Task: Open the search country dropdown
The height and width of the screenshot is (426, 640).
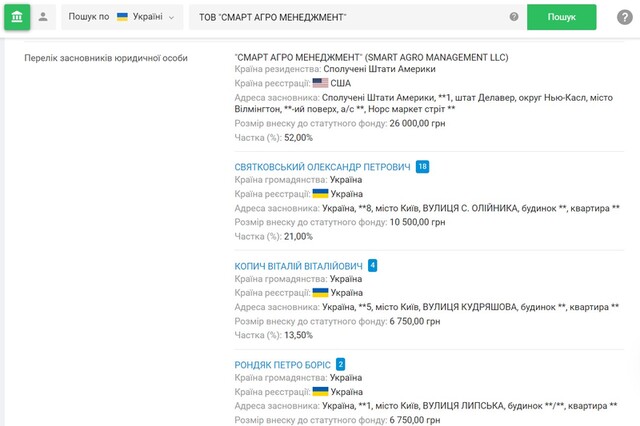Action: [x=122, y=17]
